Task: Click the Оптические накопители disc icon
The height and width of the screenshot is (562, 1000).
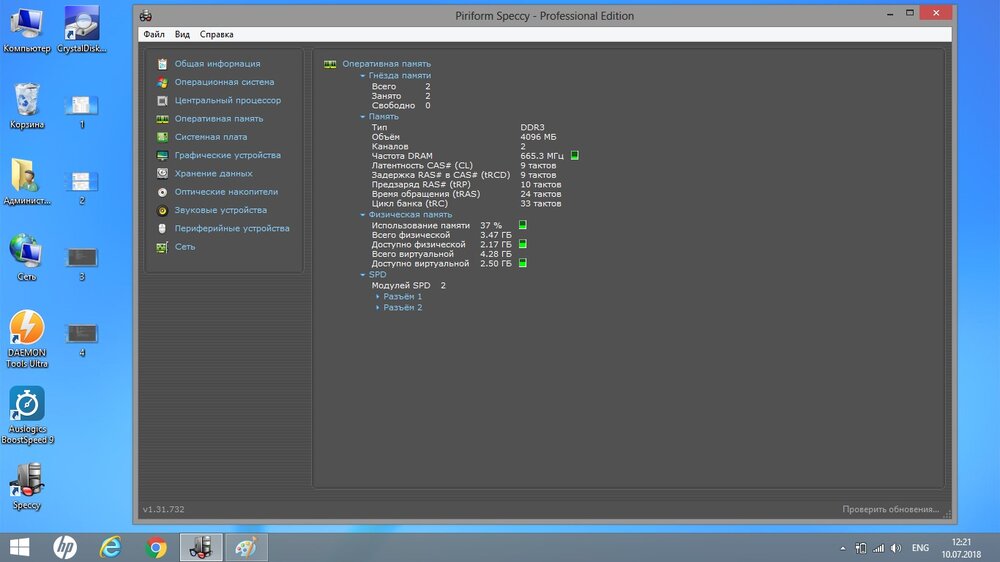Action: (x=162, y=192)
